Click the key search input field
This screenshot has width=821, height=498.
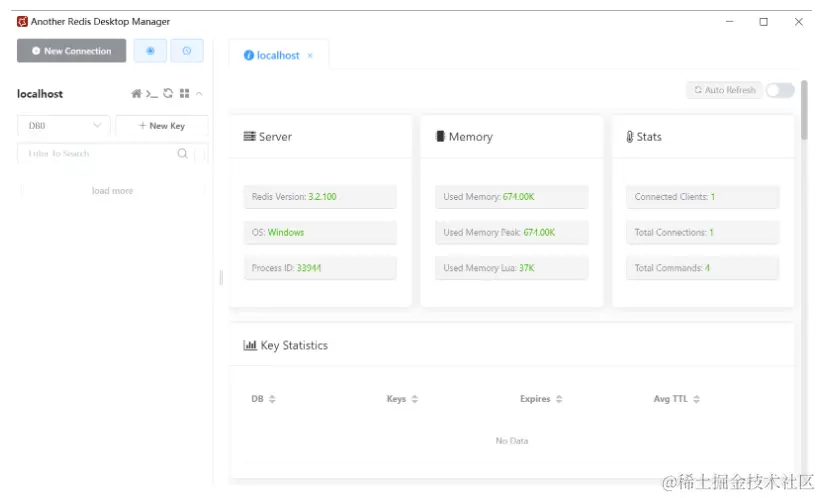click(x=97, y=153)
